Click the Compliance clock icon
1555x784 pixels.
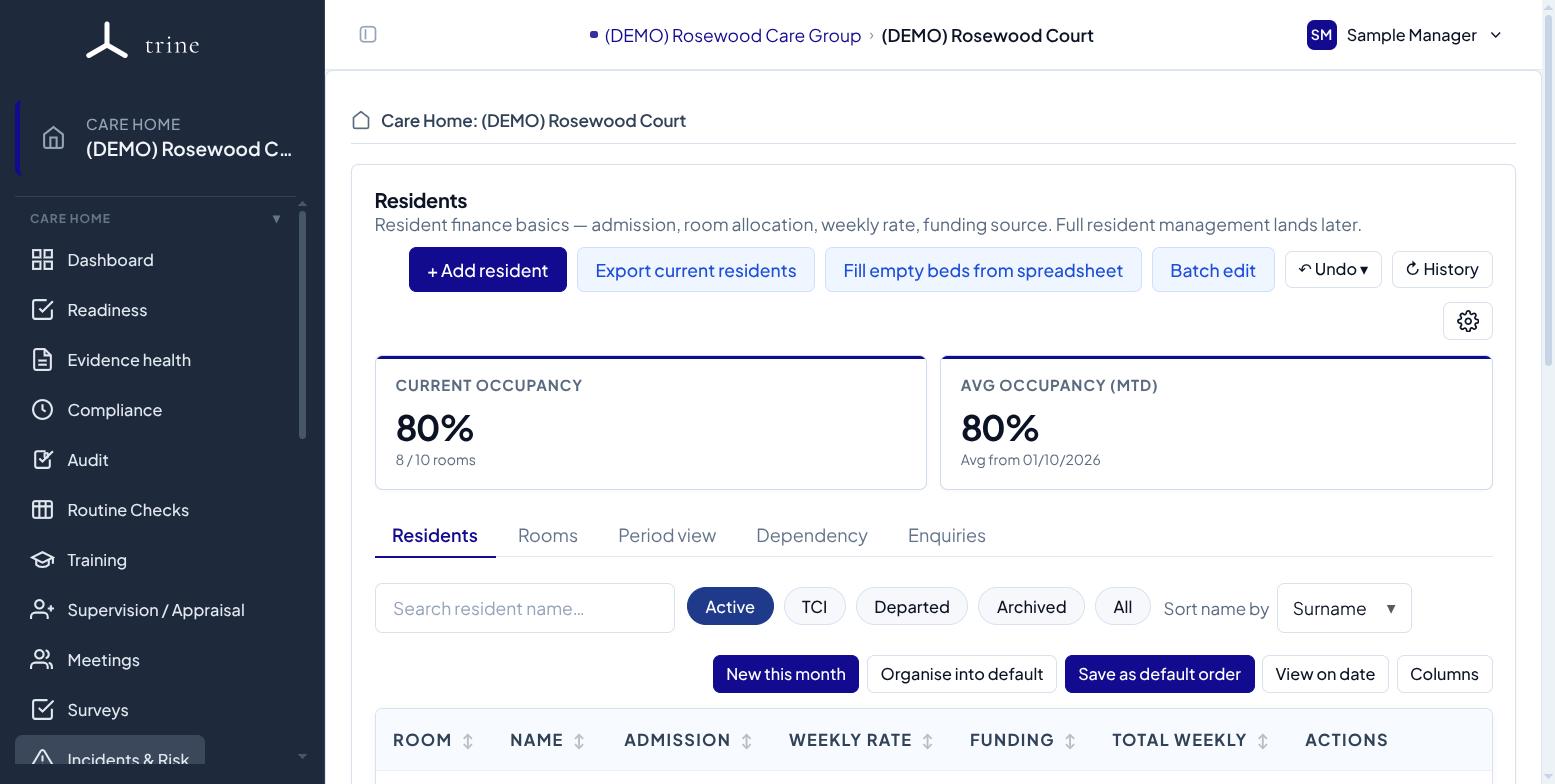coord(42,410)
